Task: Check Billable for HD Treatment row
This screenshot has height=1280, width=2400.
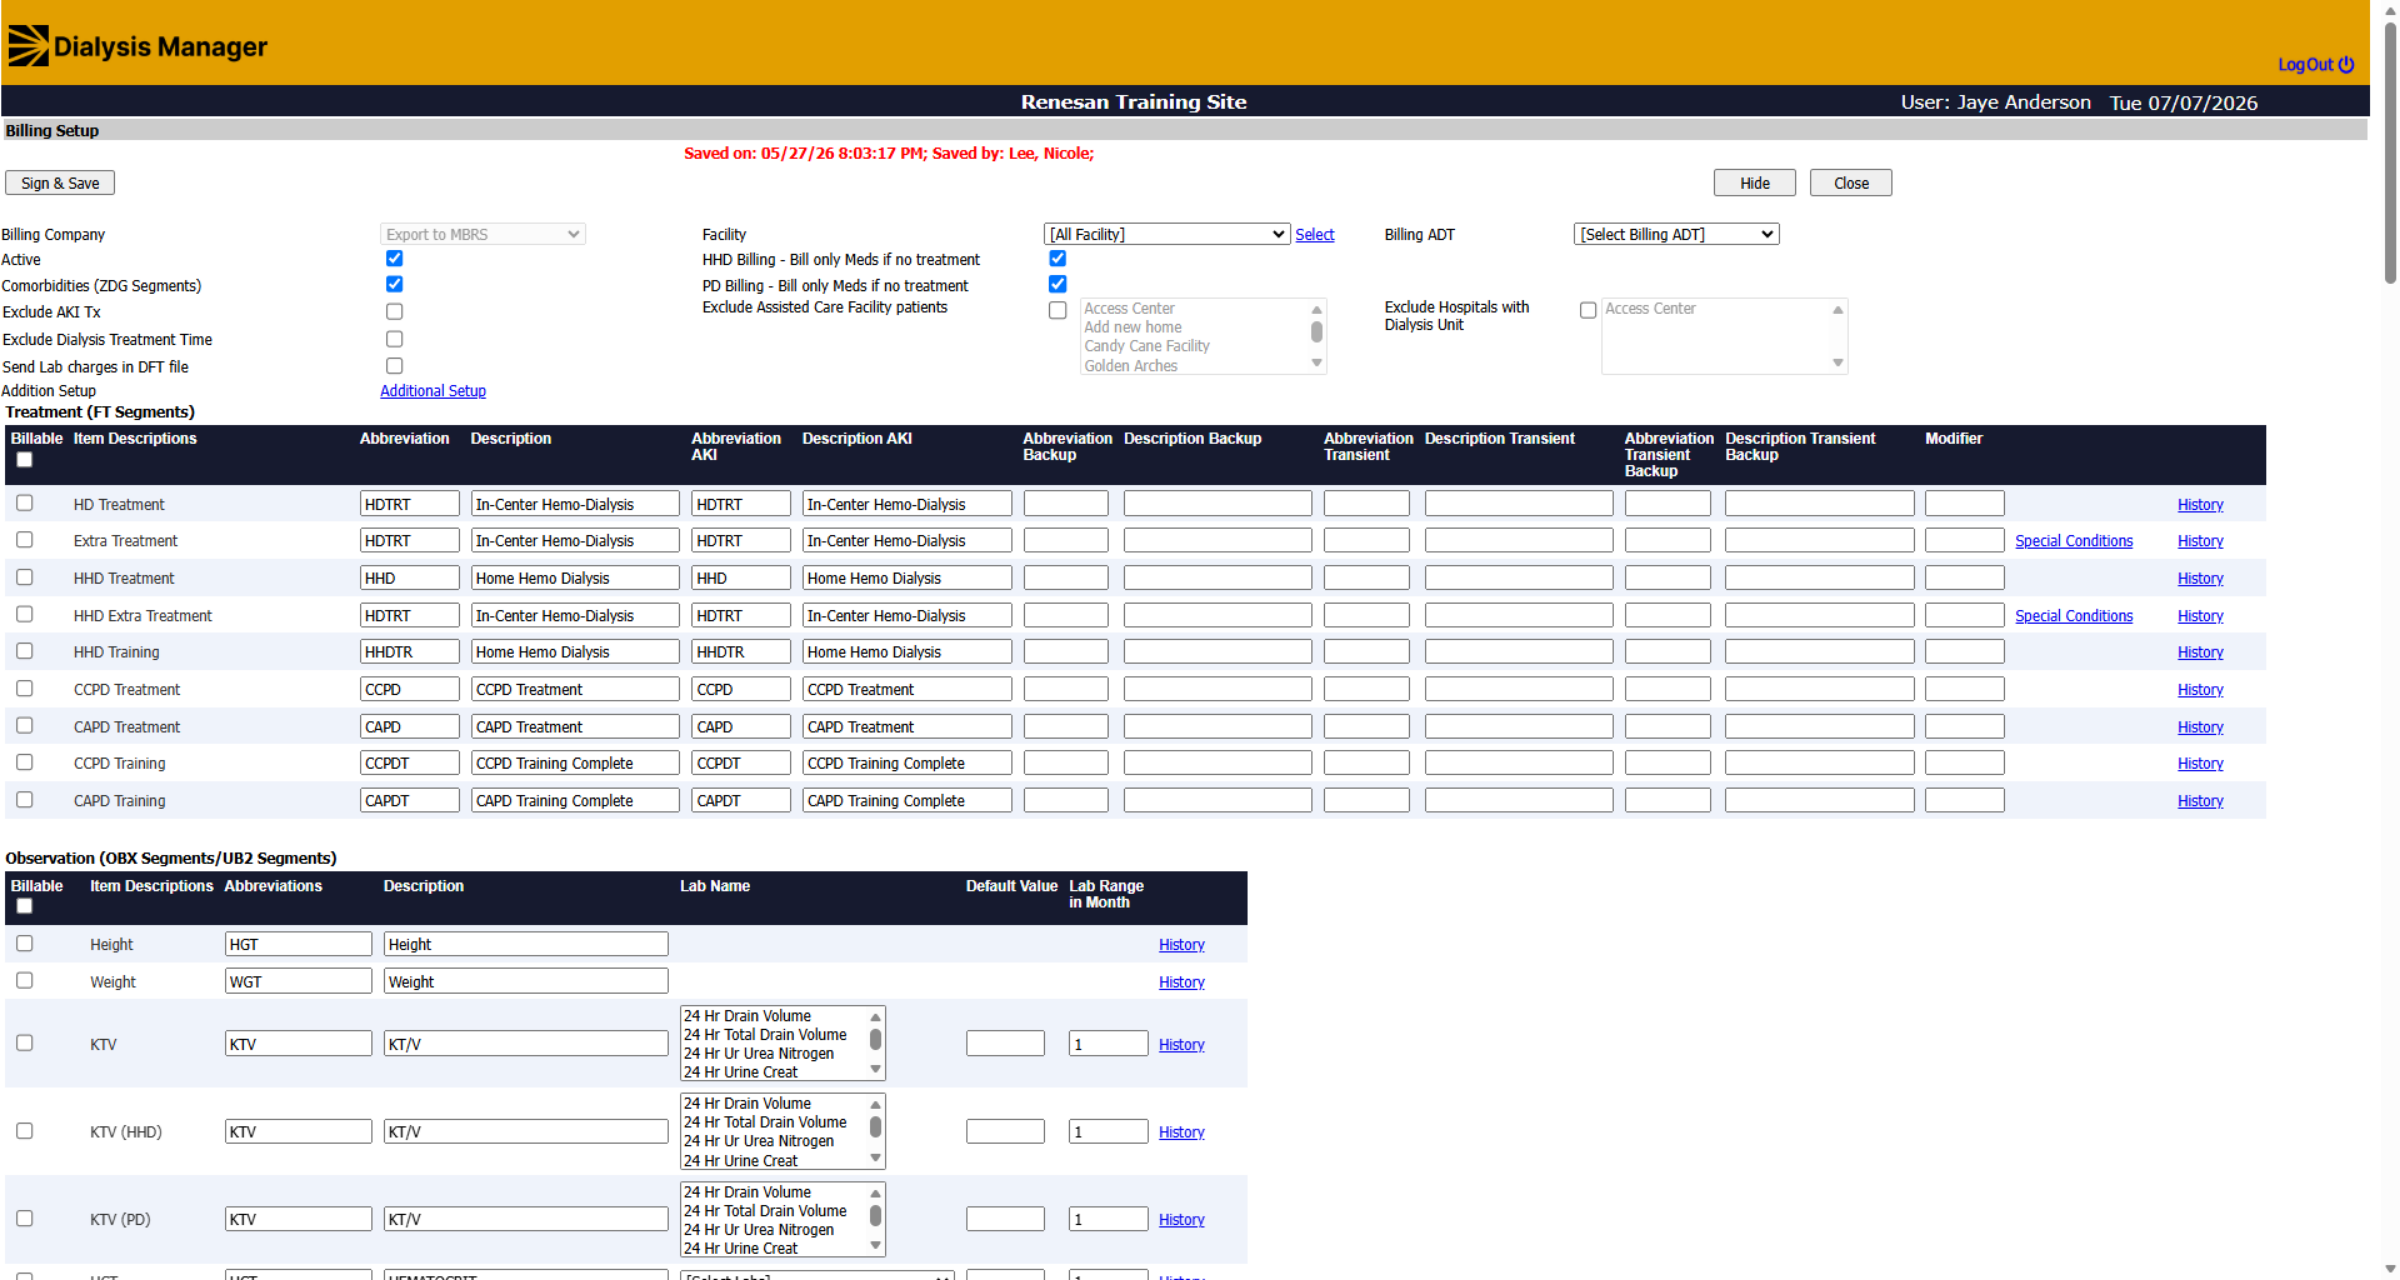Action: (24, 503)
